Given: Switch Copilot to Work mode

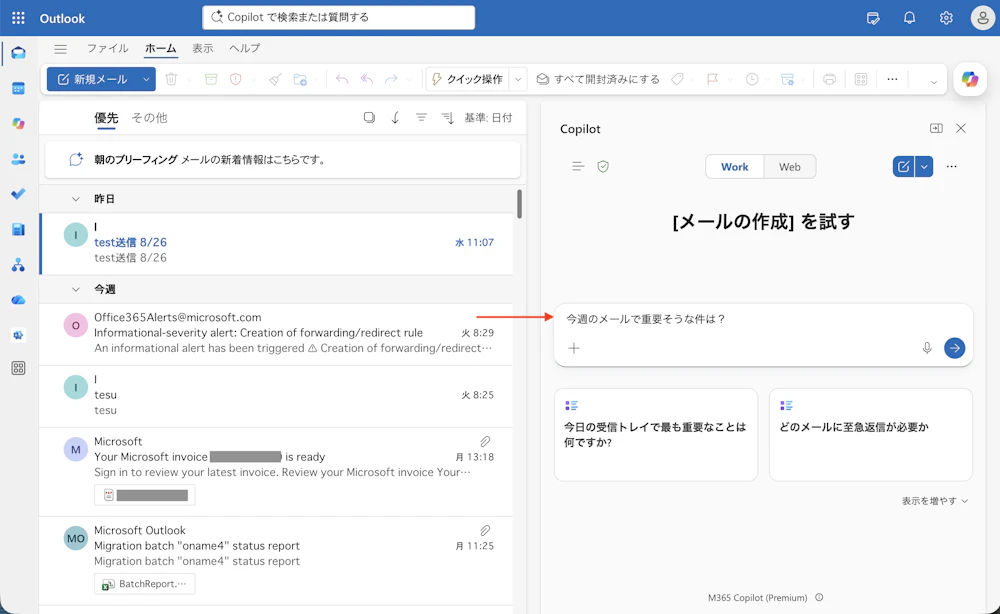Looking at the screenshot, I should pyautogui.click(x=735, y=166).
